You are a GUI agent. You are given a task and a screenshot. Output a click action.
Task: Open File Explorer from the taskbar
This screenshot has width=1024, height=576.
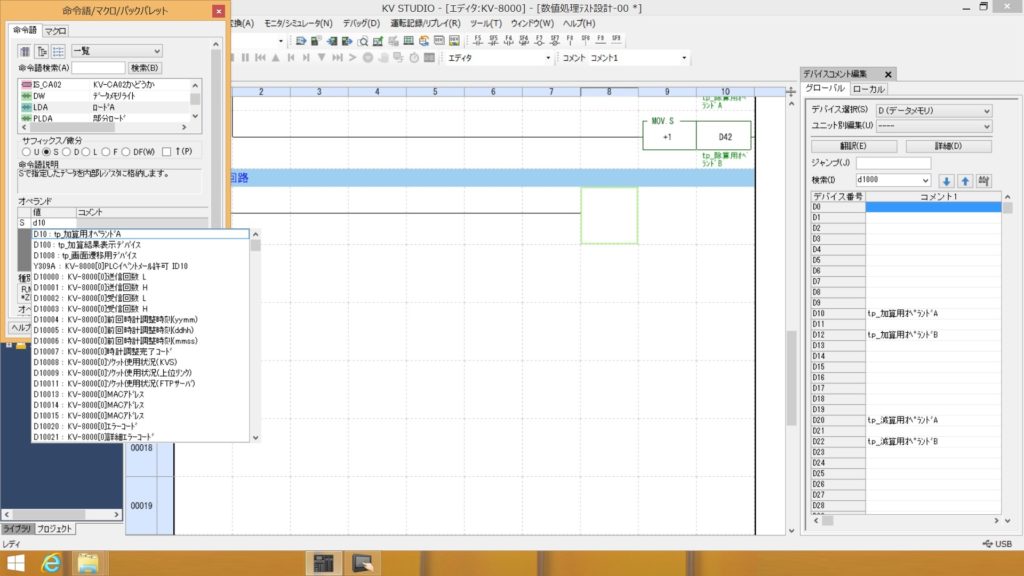pos(87,563)
